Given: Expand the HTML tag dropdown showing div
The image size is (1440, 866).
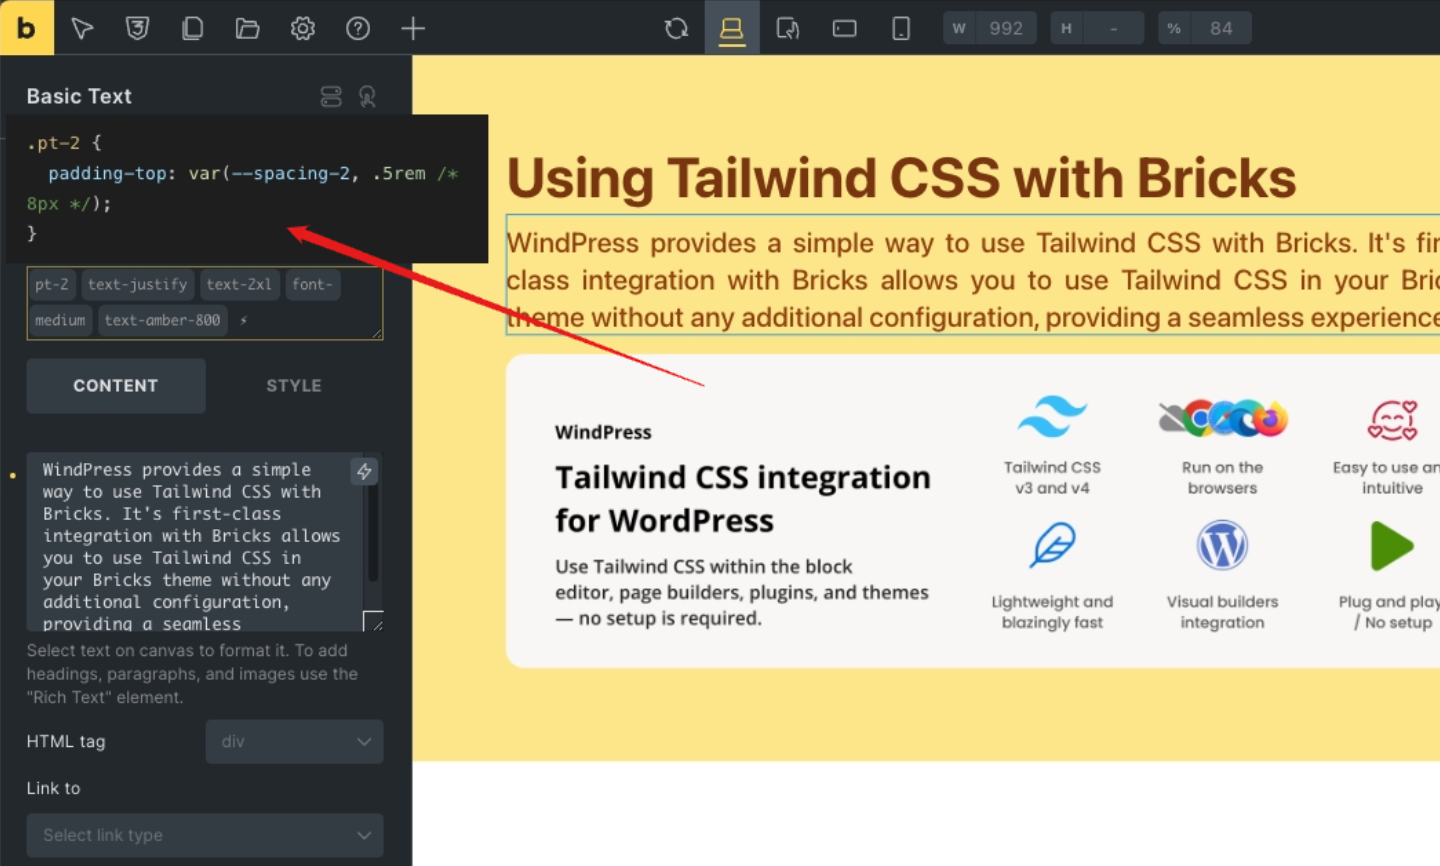Looking at the screenshot, I should tap(294, 741).
